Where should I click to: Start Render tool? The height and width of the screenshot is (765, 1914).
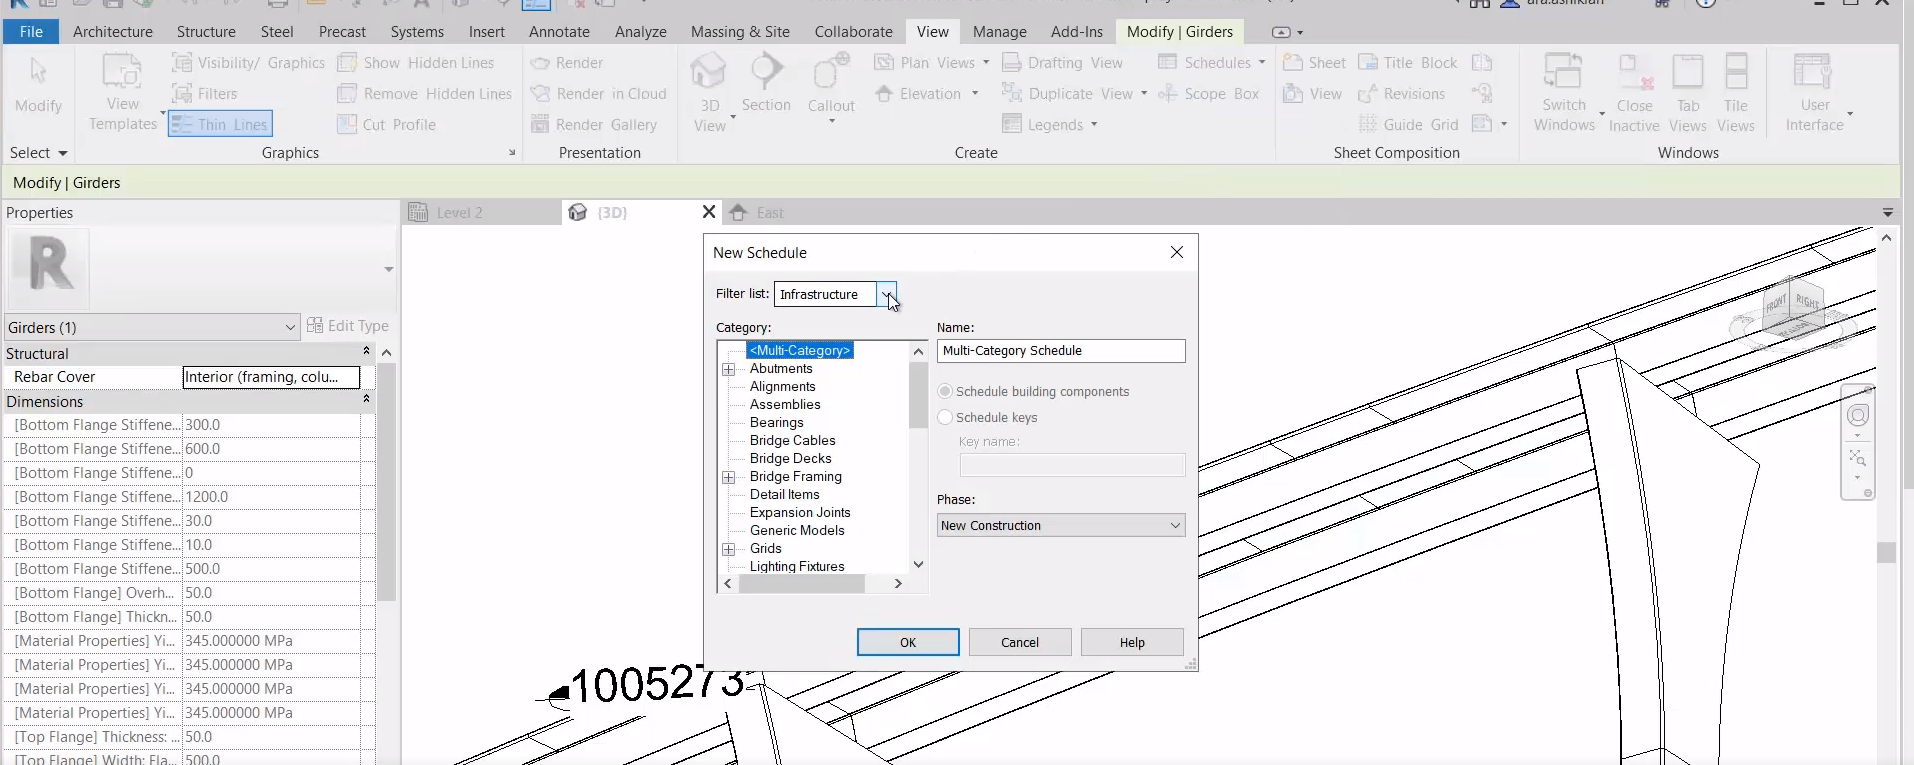[x=567, y=63]
